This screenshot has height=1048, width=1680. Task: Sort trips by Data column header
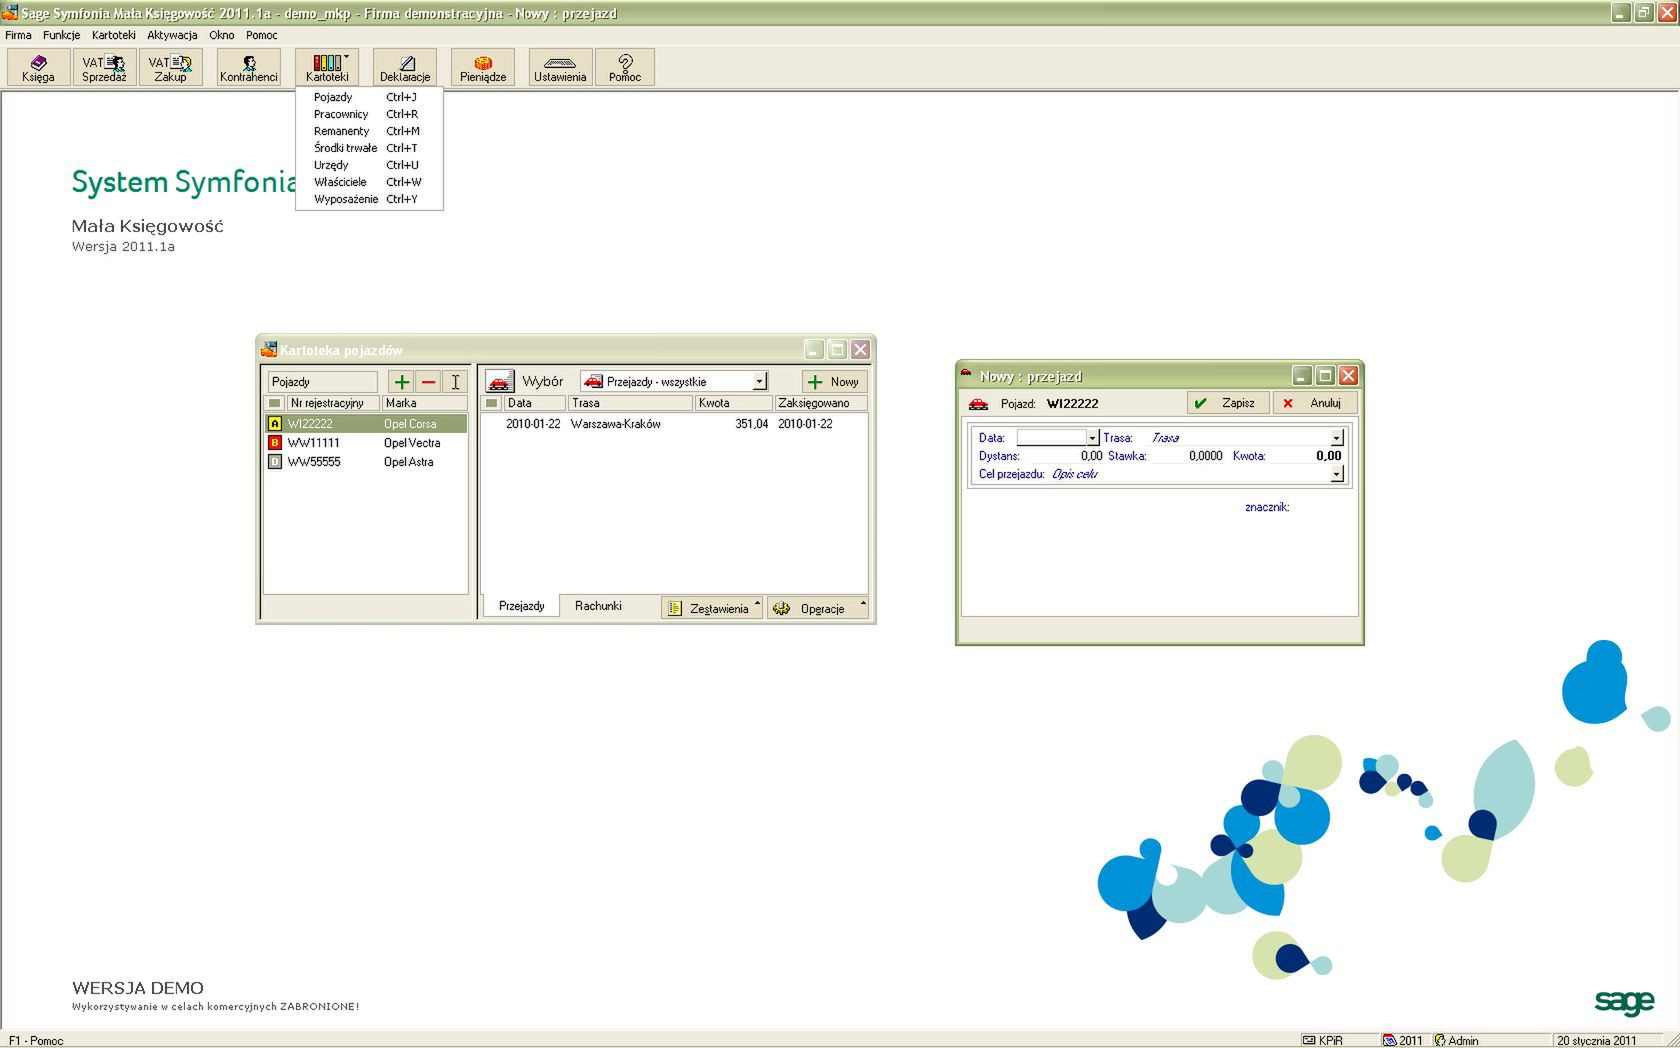[x=535, y=403]
